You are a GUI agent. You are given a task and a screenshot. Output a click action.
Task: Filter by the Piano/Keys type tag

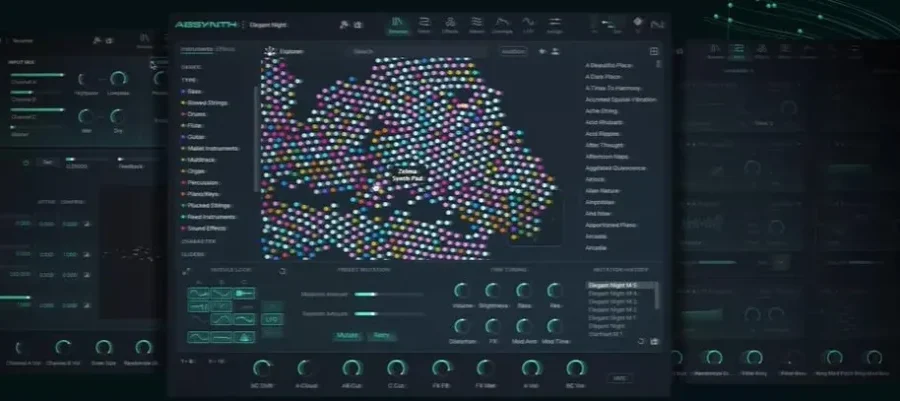pyautogui.click(x=201, y=194)
